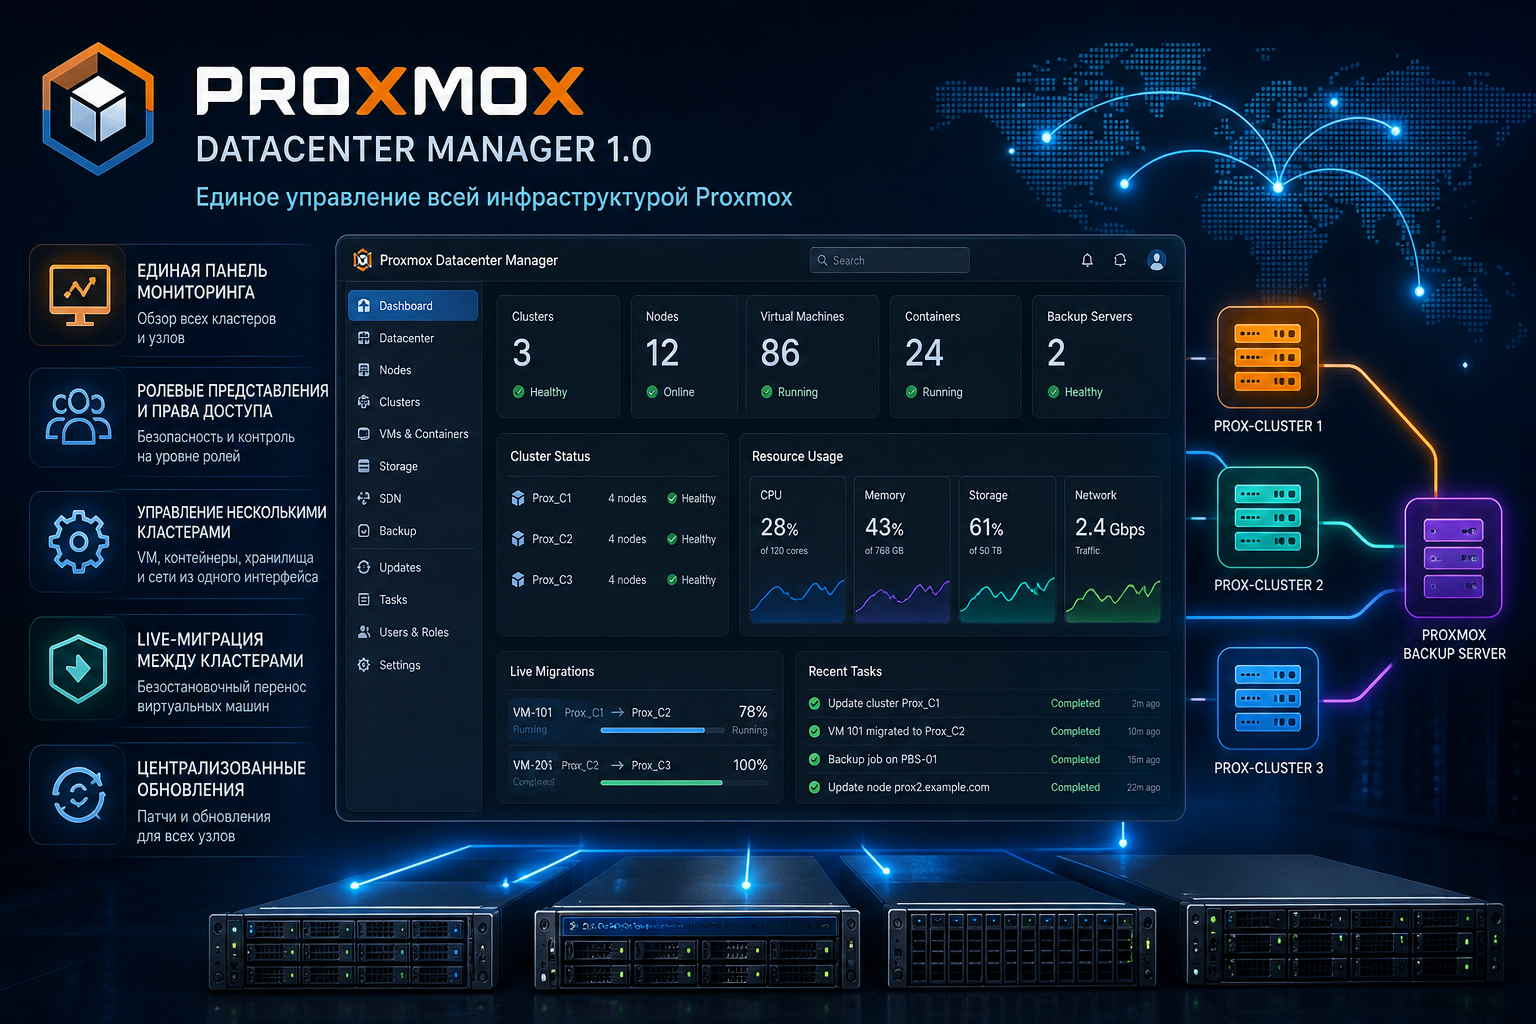Click the Storage sidebar icon

(x=364, y=466)
